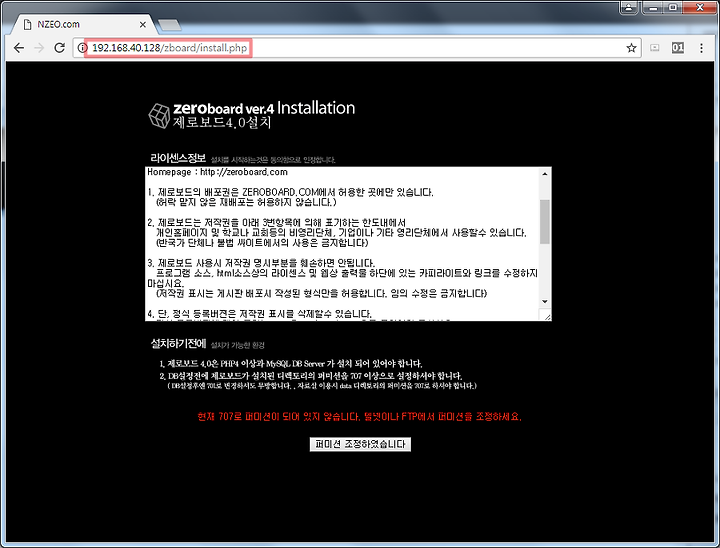Open the Chrome three-dot menu
The image size is (720, 548).
pos(701,48)
